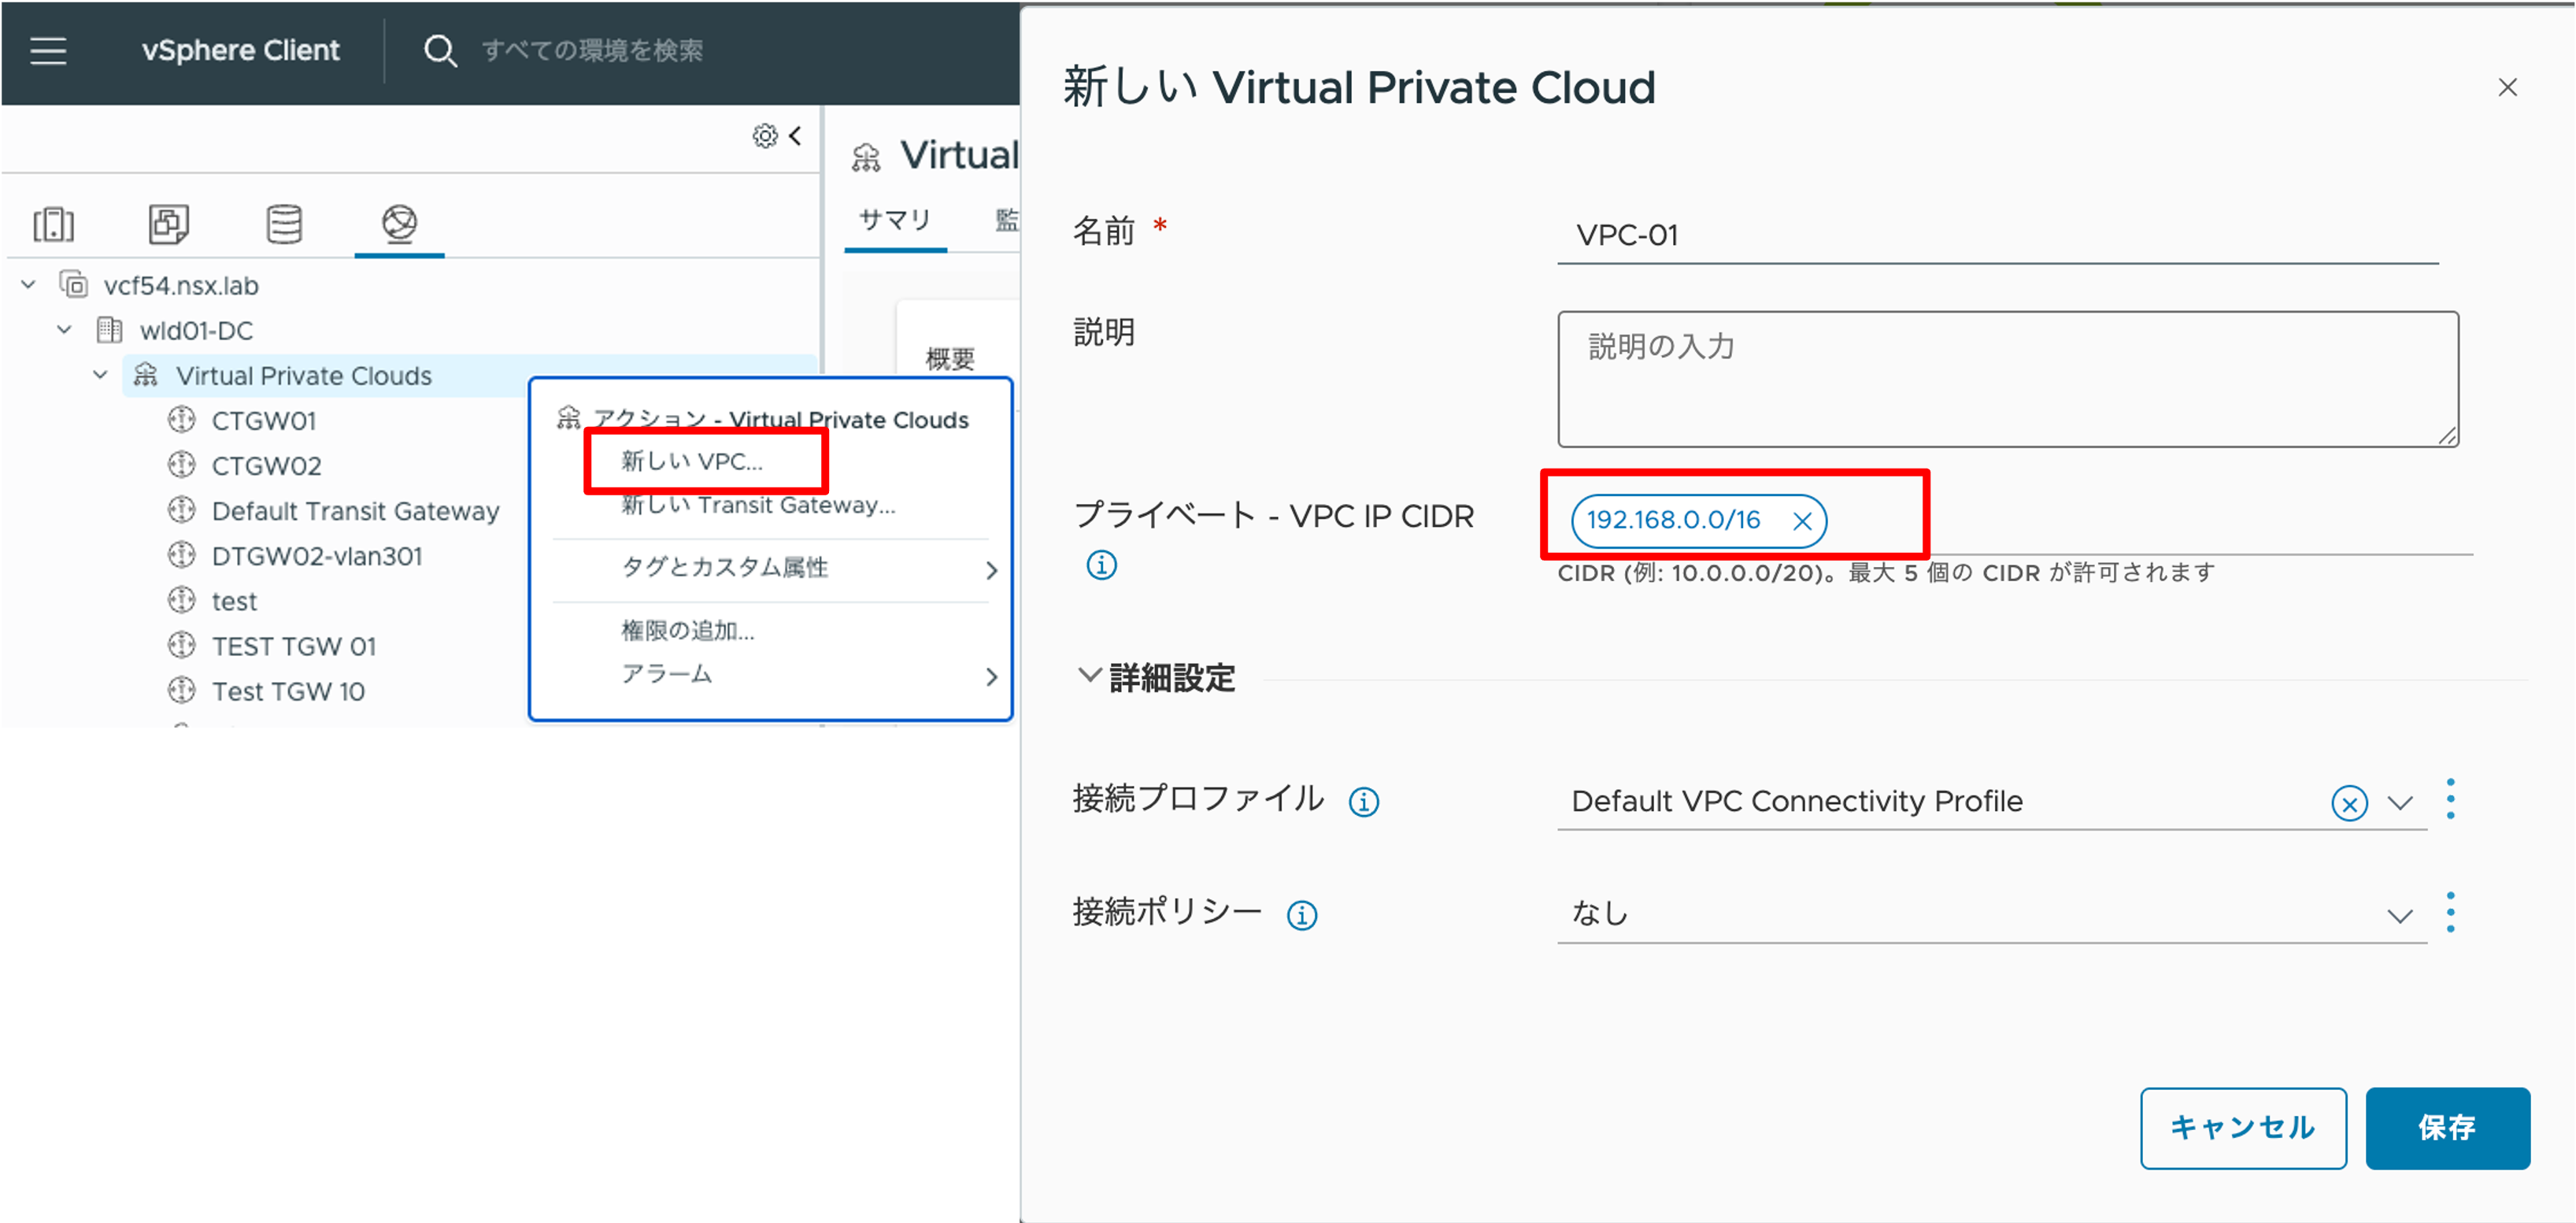Open the サマリ tab
2576x1223 pixels.
895,220
